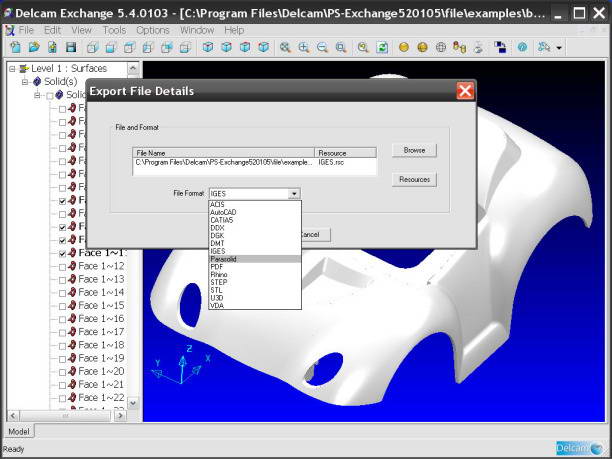Open the Edit menu
This screenshot has height=459, width=612.
(52, 30)
